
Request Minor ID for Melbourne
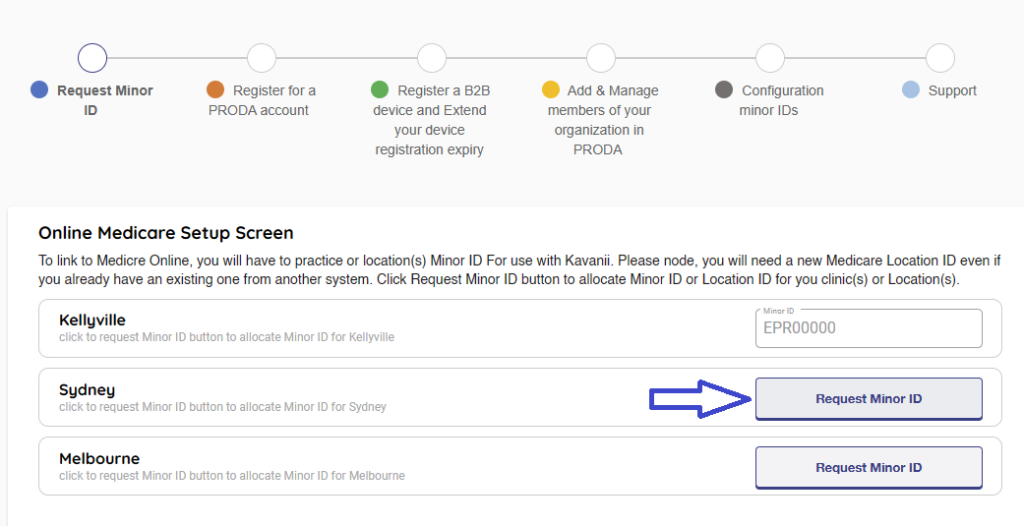tap(868, 467)
